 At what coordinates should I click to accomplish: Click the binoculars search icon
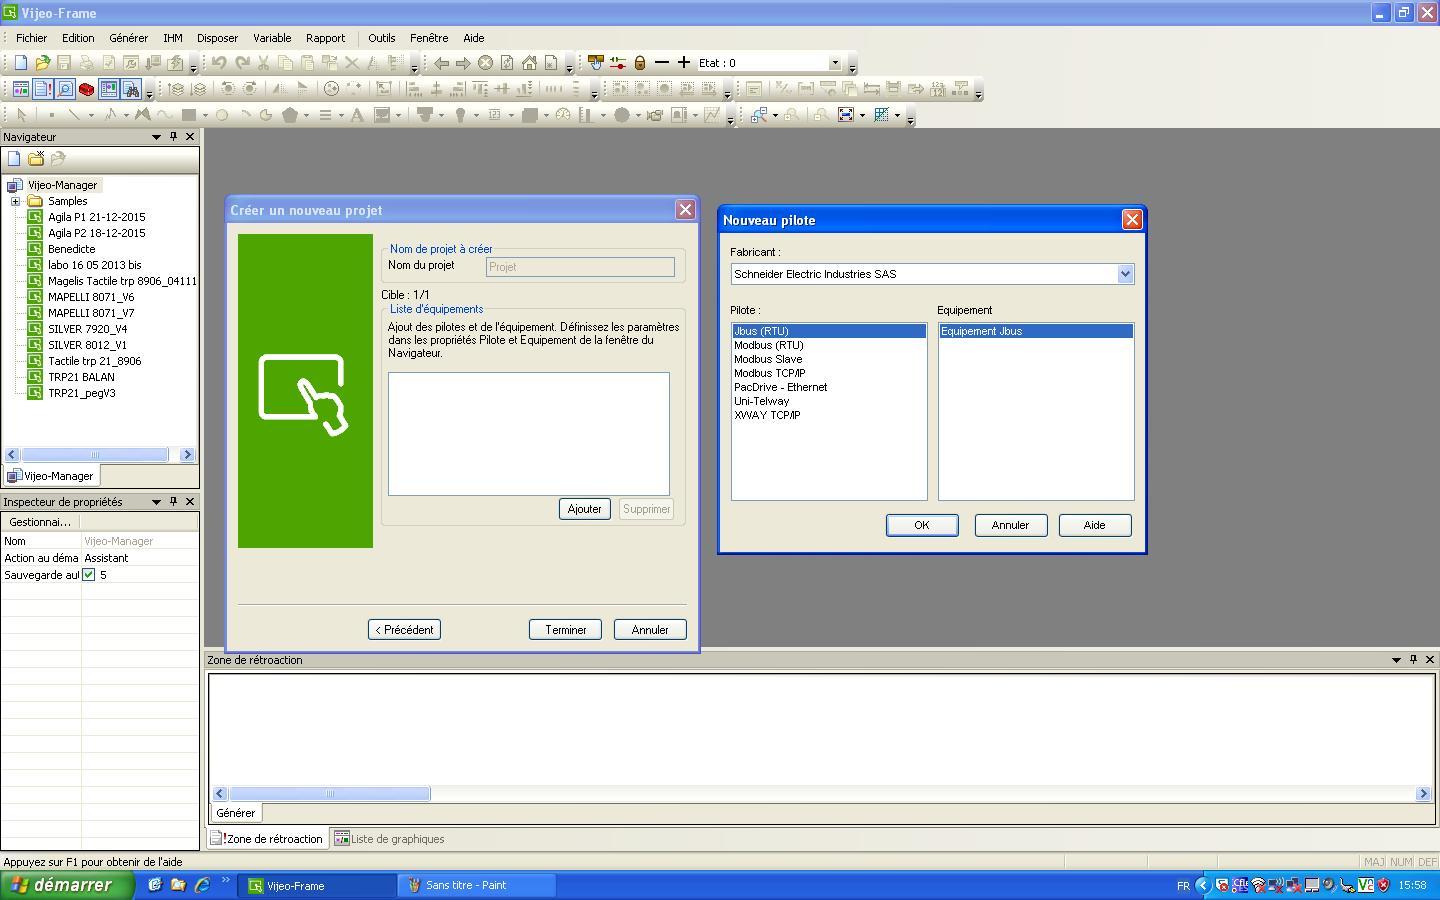coord(131,90)
